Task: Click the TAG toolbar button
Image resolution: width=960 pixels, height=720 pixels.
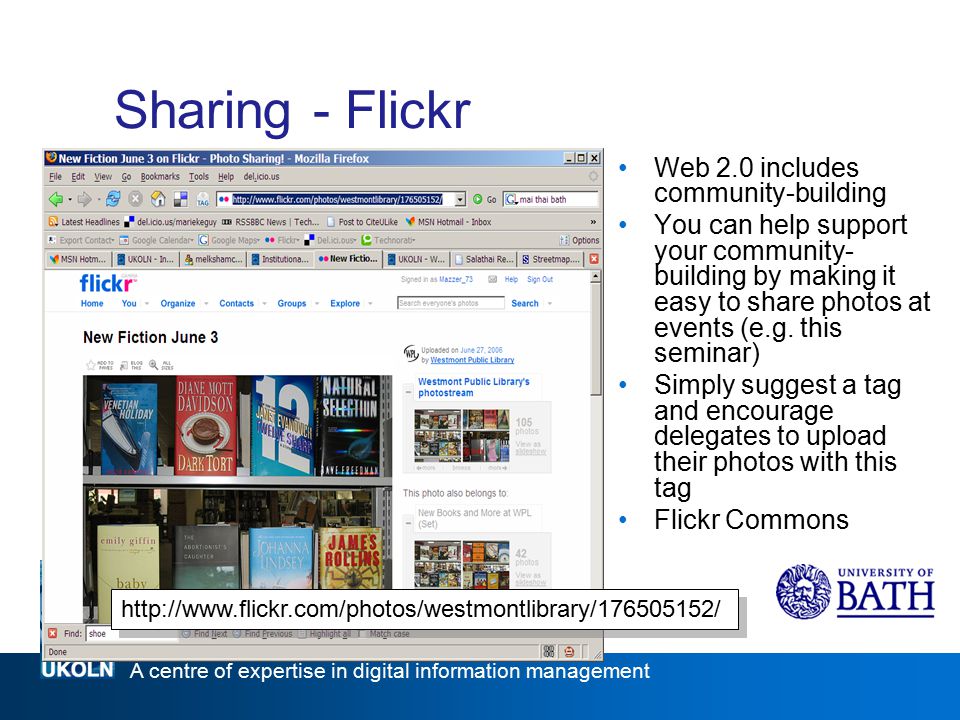Action: [x=203, y=200]
